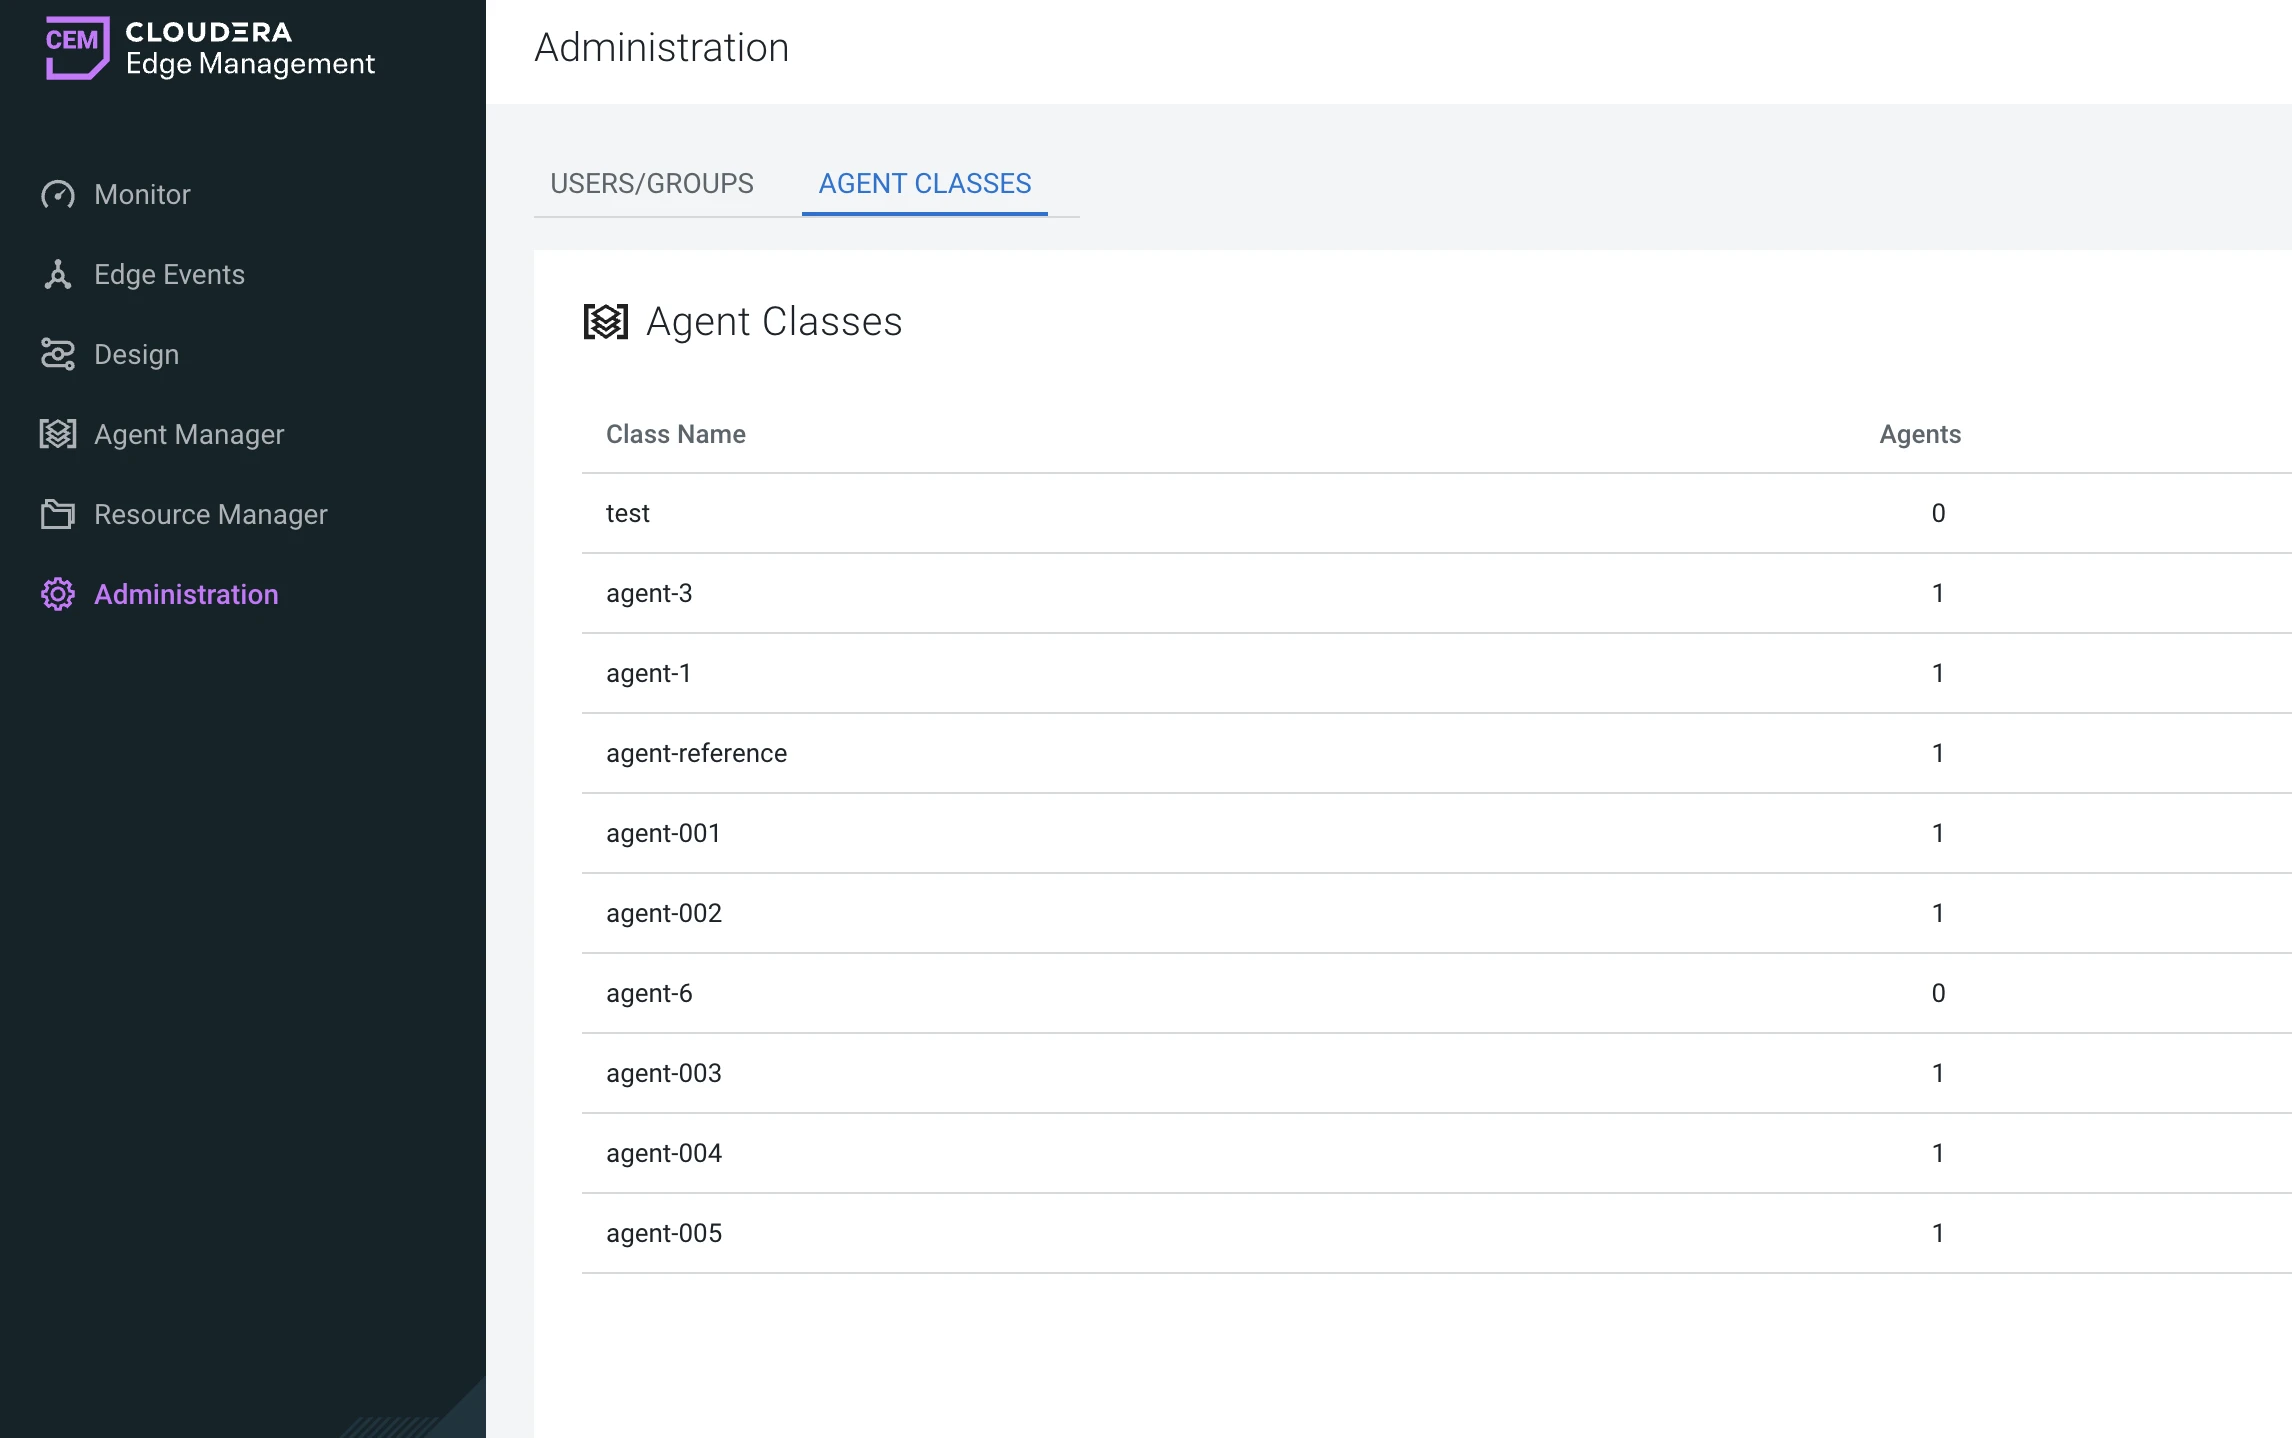Screen dimensions: 2292x1438
Task: Switch to the USERS/GROUPS tab
Action: 652,183
